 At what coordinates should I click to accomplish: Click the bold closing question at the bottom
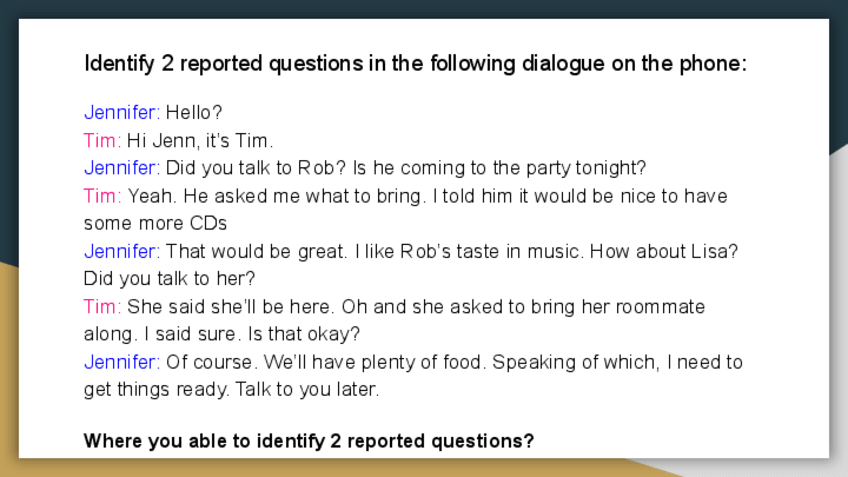[309, 440]
